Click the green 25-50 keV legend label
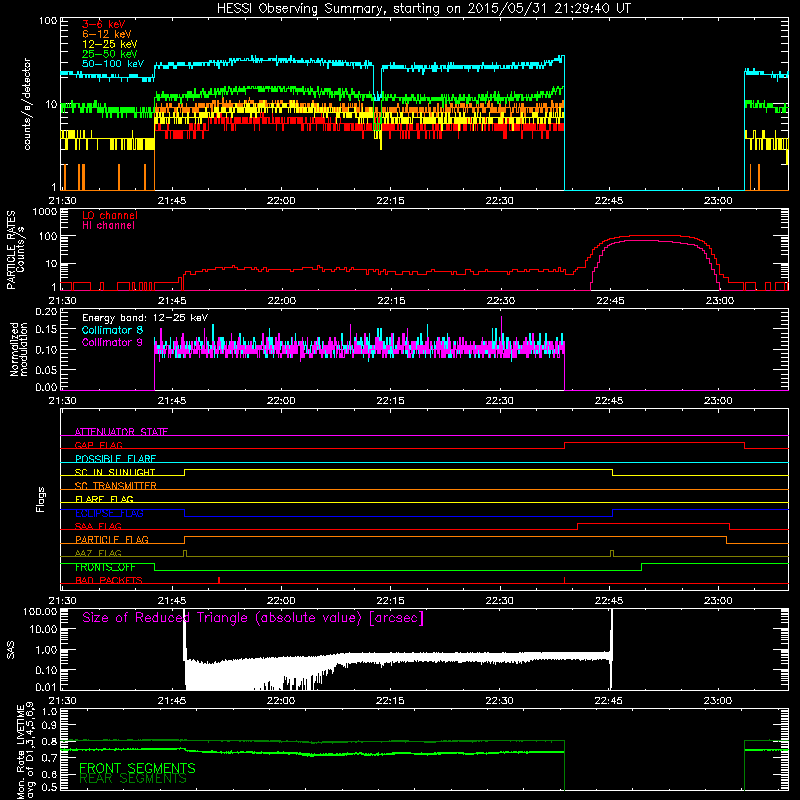This screenshot has height=800, width=800. coord(110,54)
